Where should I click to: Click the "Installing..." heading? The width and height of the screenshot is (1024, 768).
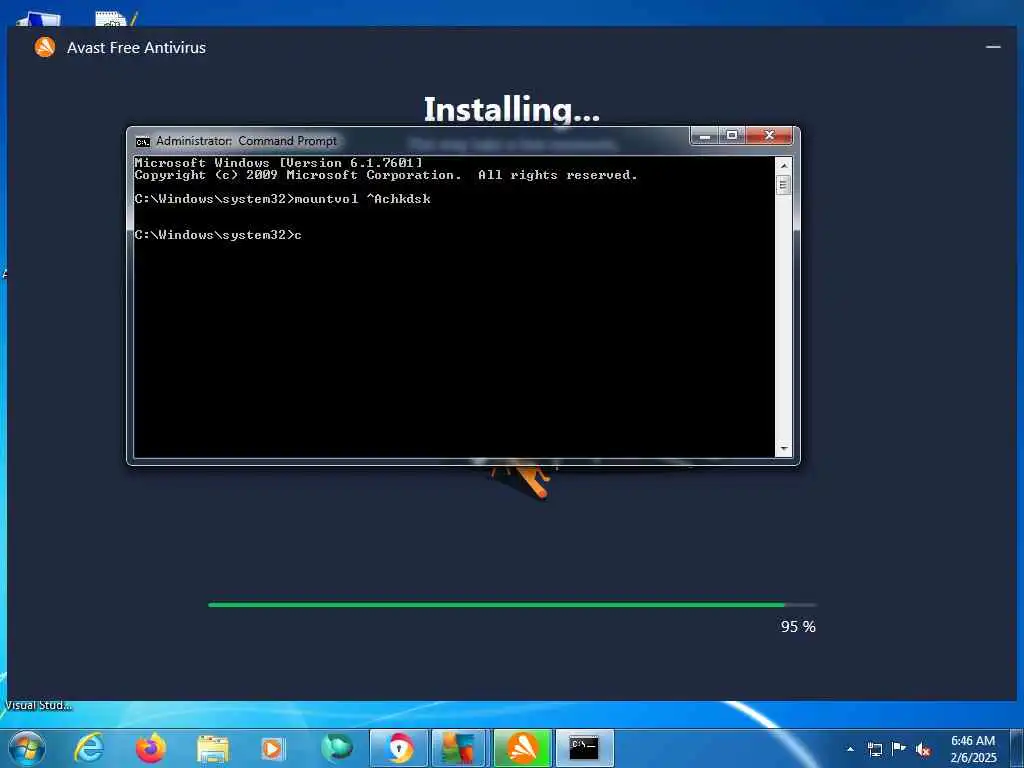[x=511, y=109]
